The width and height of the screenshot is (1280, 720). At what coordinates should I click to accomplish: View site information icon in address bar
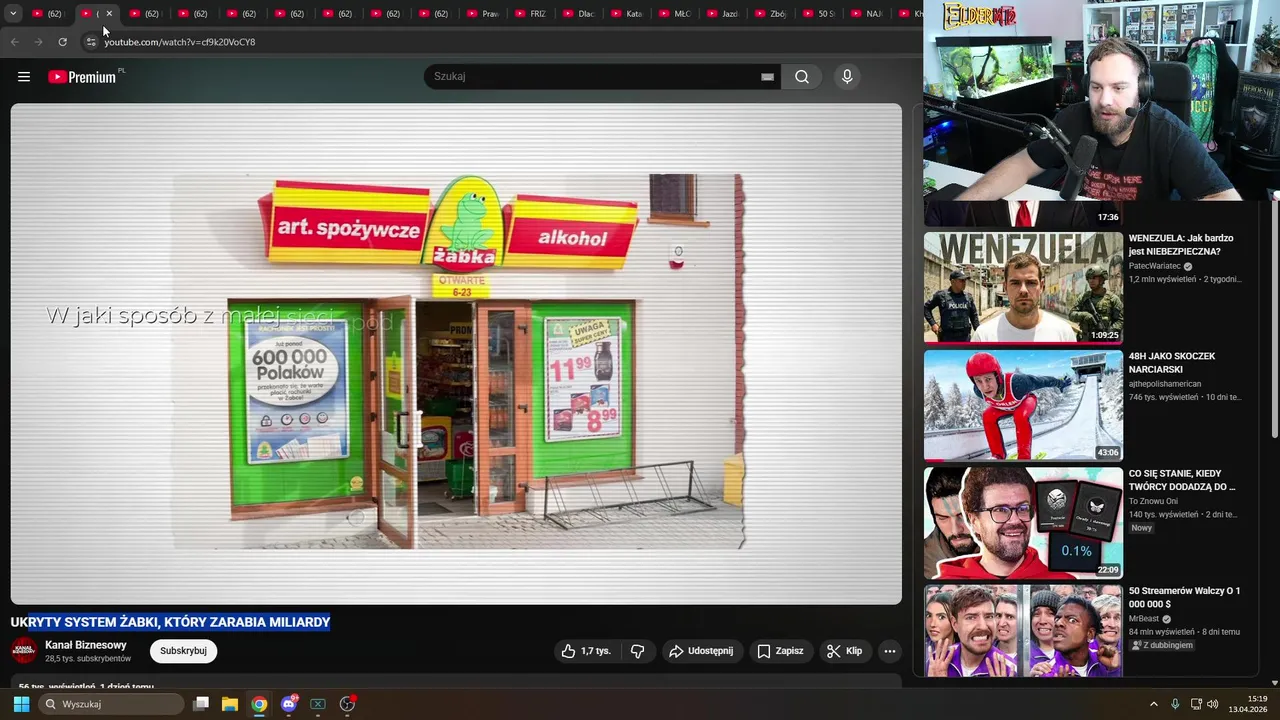click(91, 42)
